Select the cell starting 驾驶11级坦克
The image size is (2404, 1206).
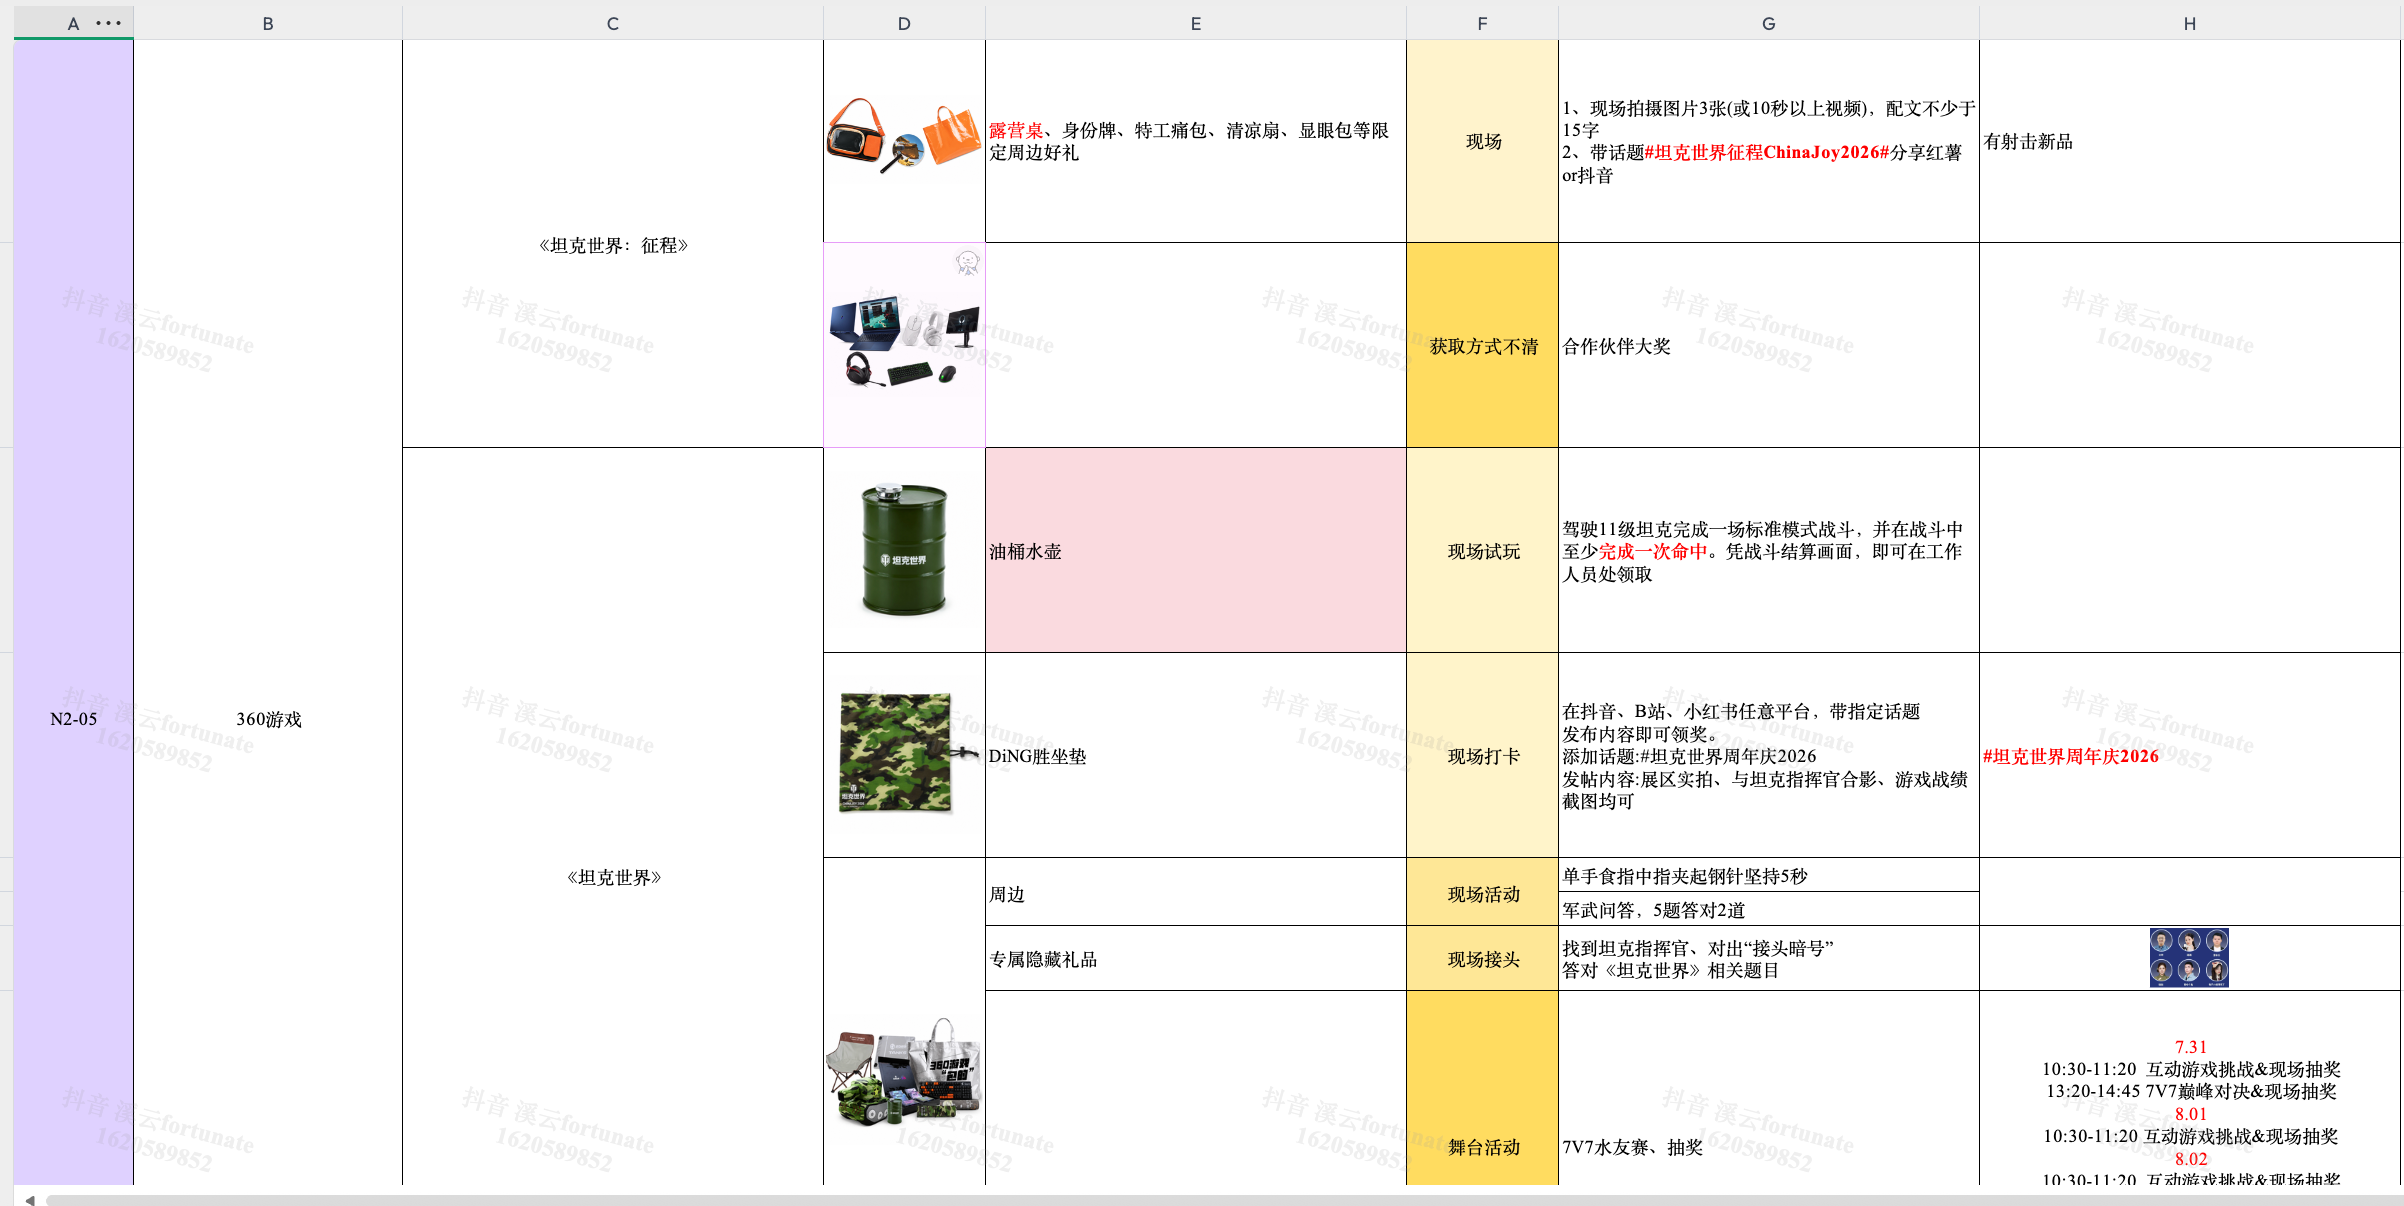[x=1769, y=550]
